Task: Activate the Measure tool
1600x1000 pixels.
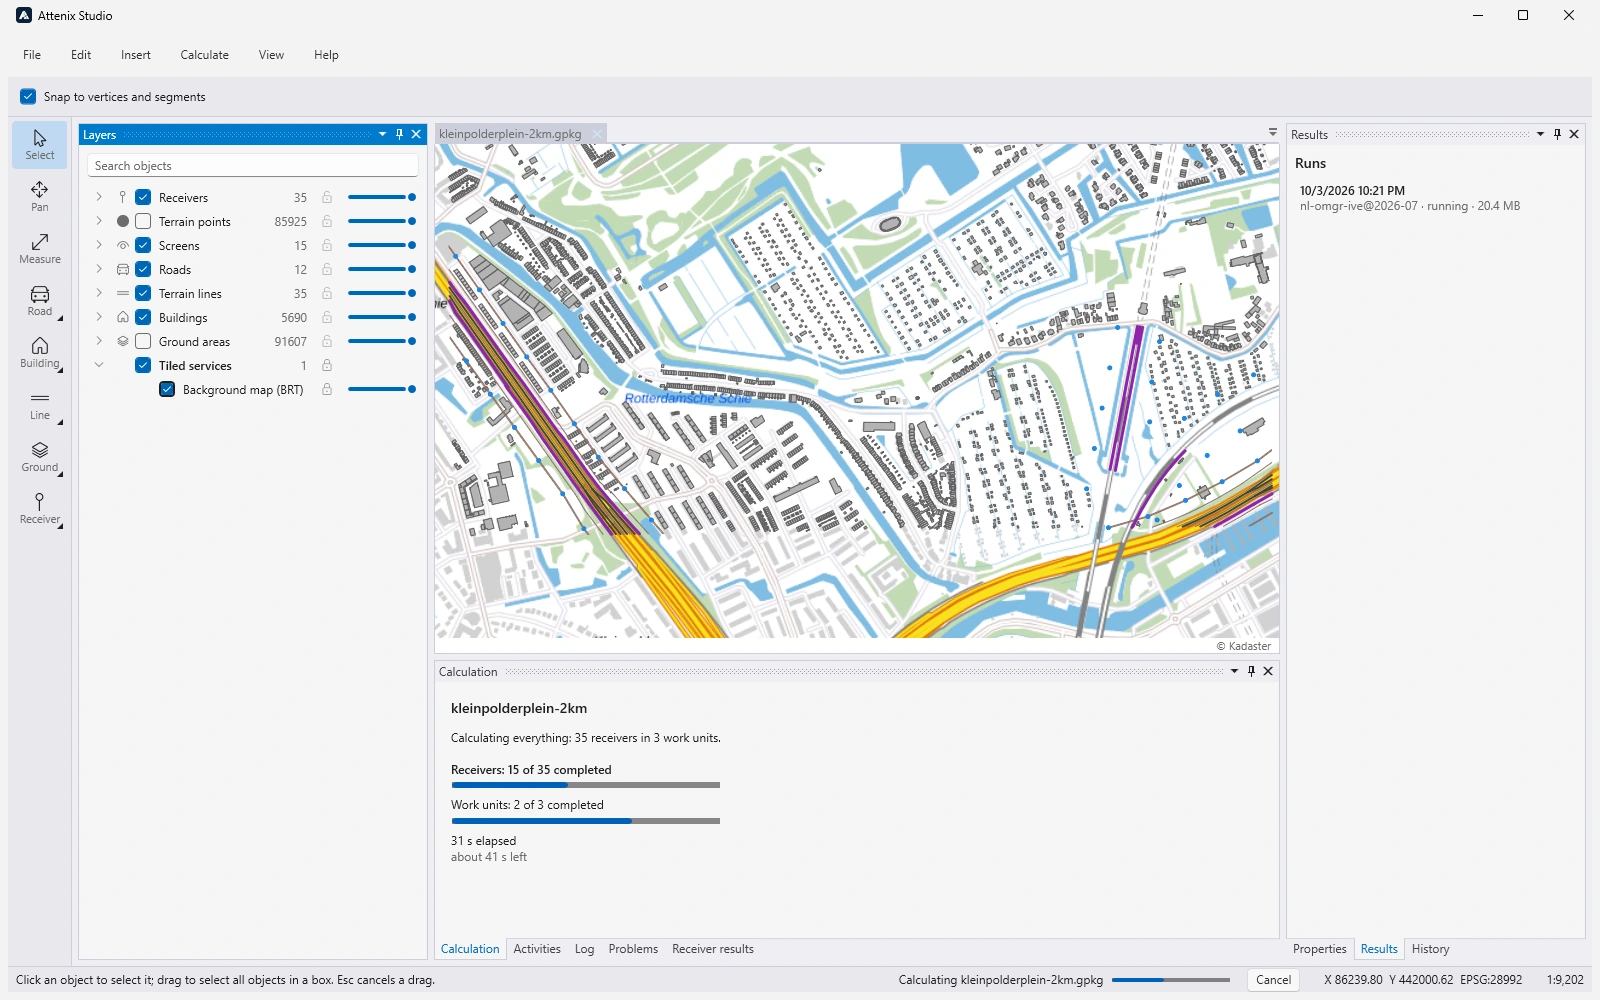Action: [x=40, y=248]
